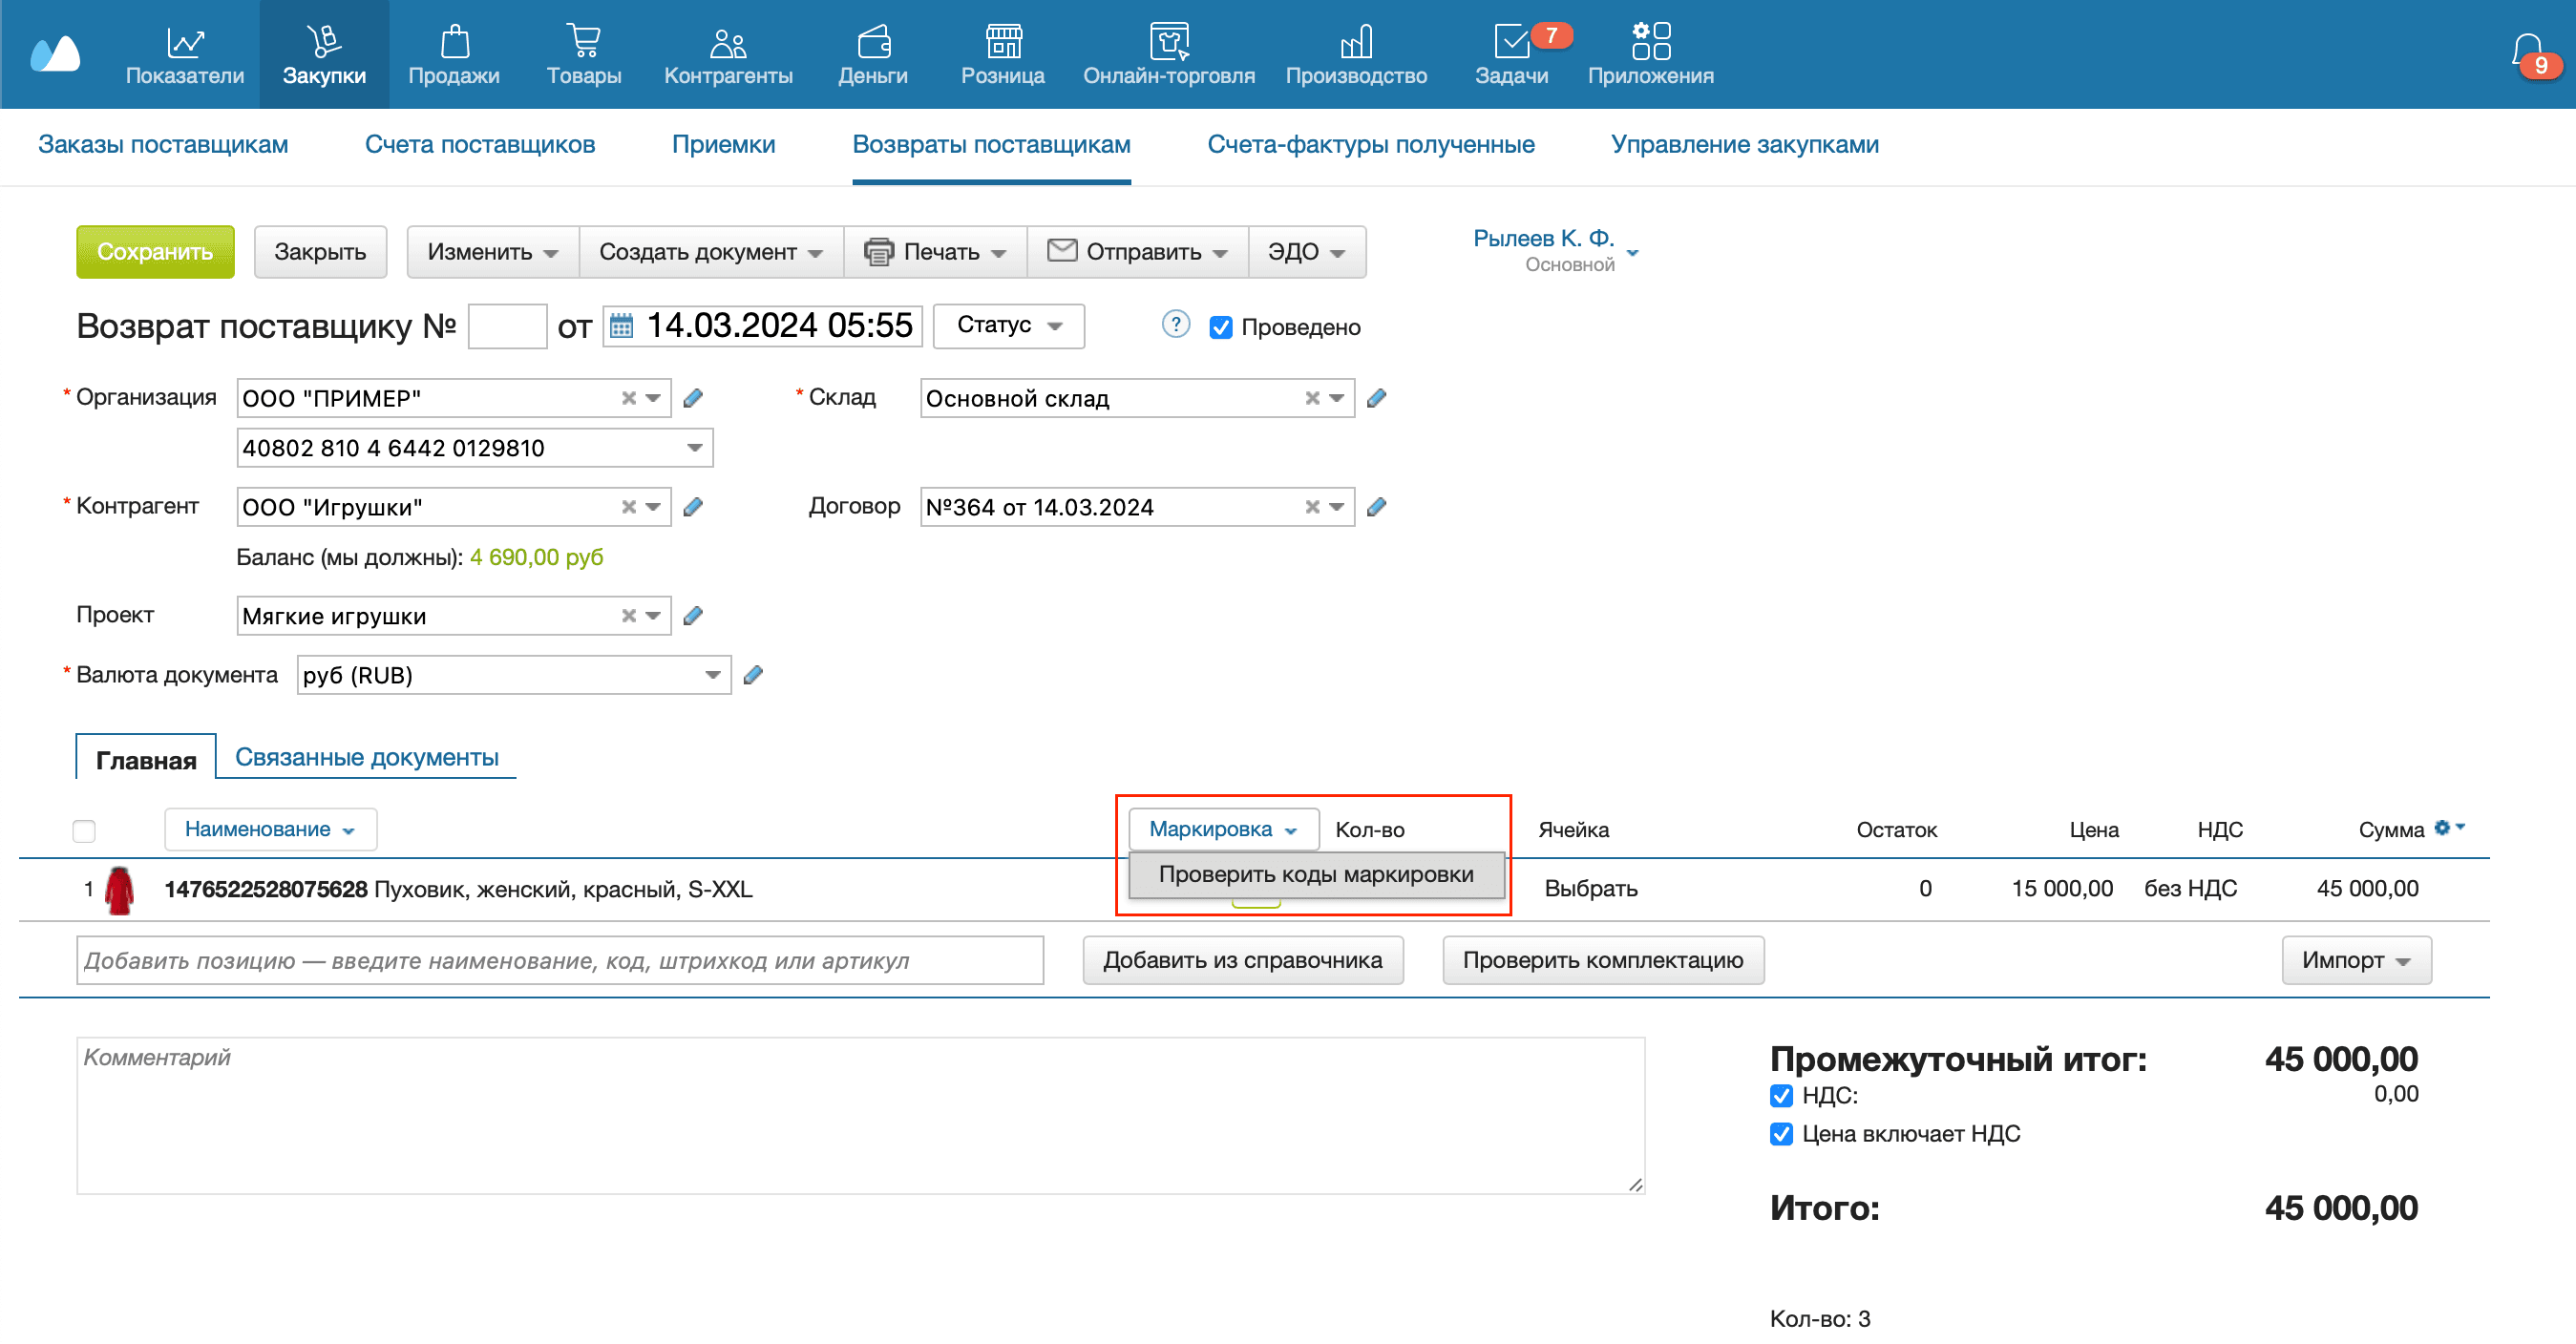Uncheck the Проведено checkbox

coord(1220,328)
